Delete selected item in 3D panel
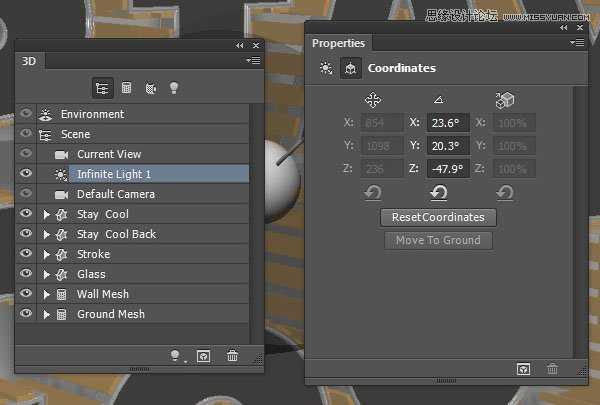Screen dimensions: 600x405 coord(232,356)
